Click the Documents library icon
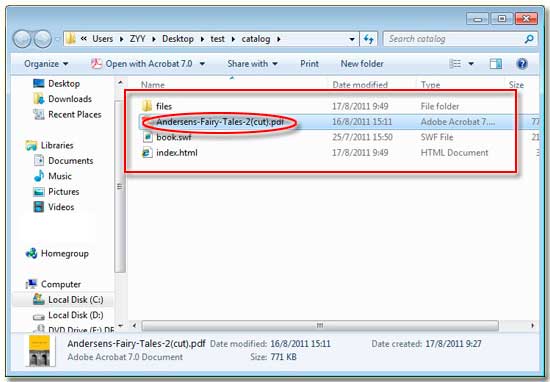550x382 pixels. (x=39, y=161)
